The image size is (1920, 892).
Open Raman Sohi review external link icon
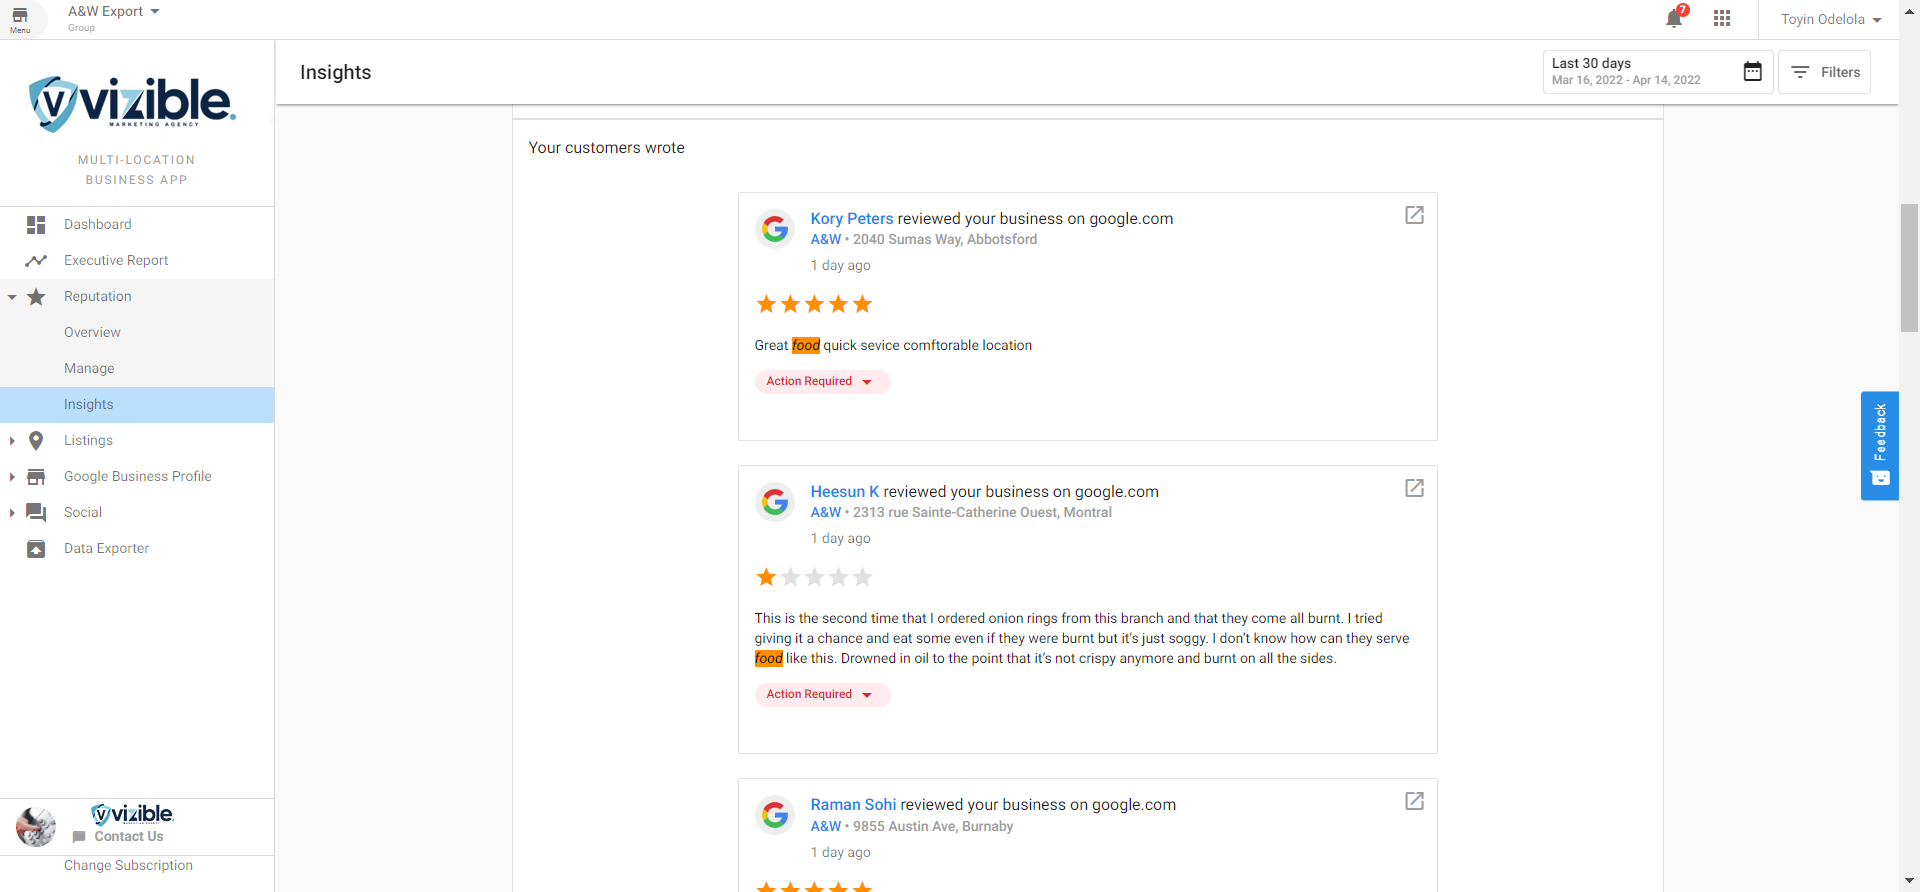1414,801
